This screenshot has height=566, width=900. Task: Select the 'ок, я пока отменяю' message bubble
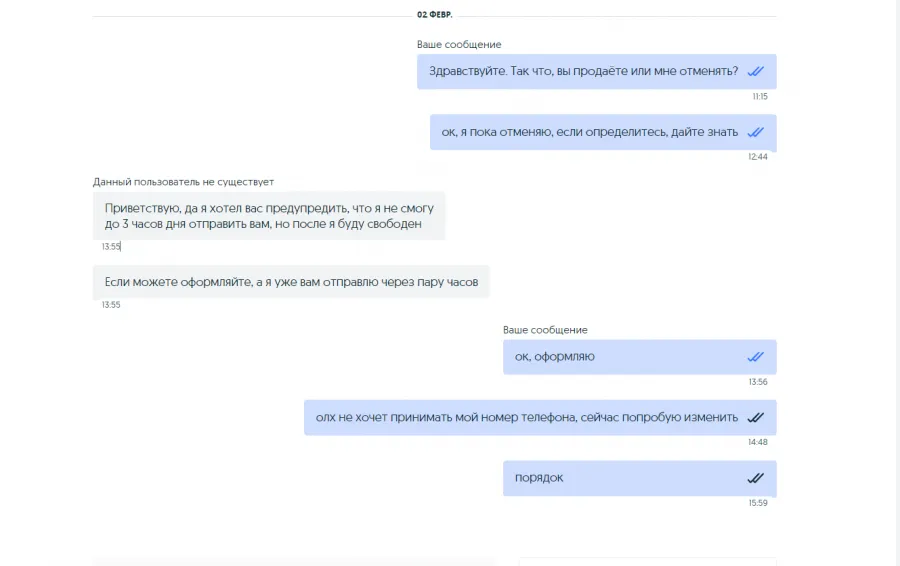(x=603, y=132)
